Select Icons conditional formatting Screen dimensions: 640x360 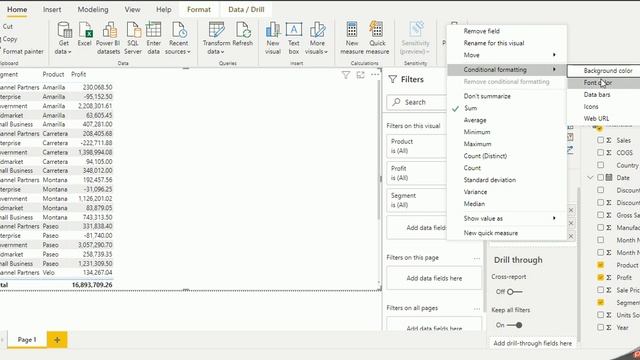604,107
